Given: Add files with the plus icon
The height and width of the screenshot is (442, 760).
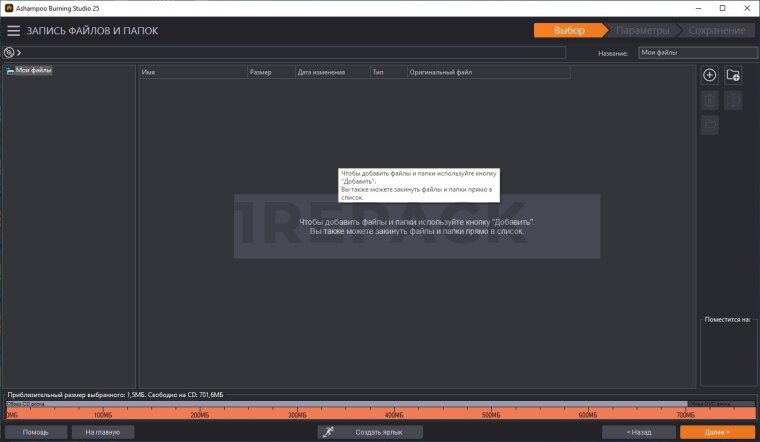Looking at the screenshot, I should tap(710, 75).
